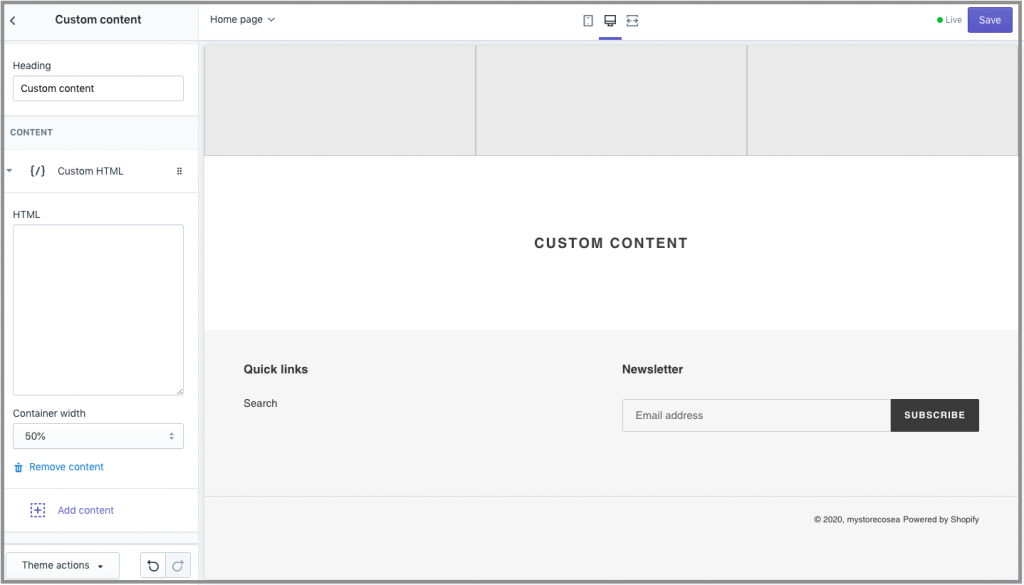Screen dimensions: 1024x585
Task: Click inside the Heading text field
Action: coord(98,88)
